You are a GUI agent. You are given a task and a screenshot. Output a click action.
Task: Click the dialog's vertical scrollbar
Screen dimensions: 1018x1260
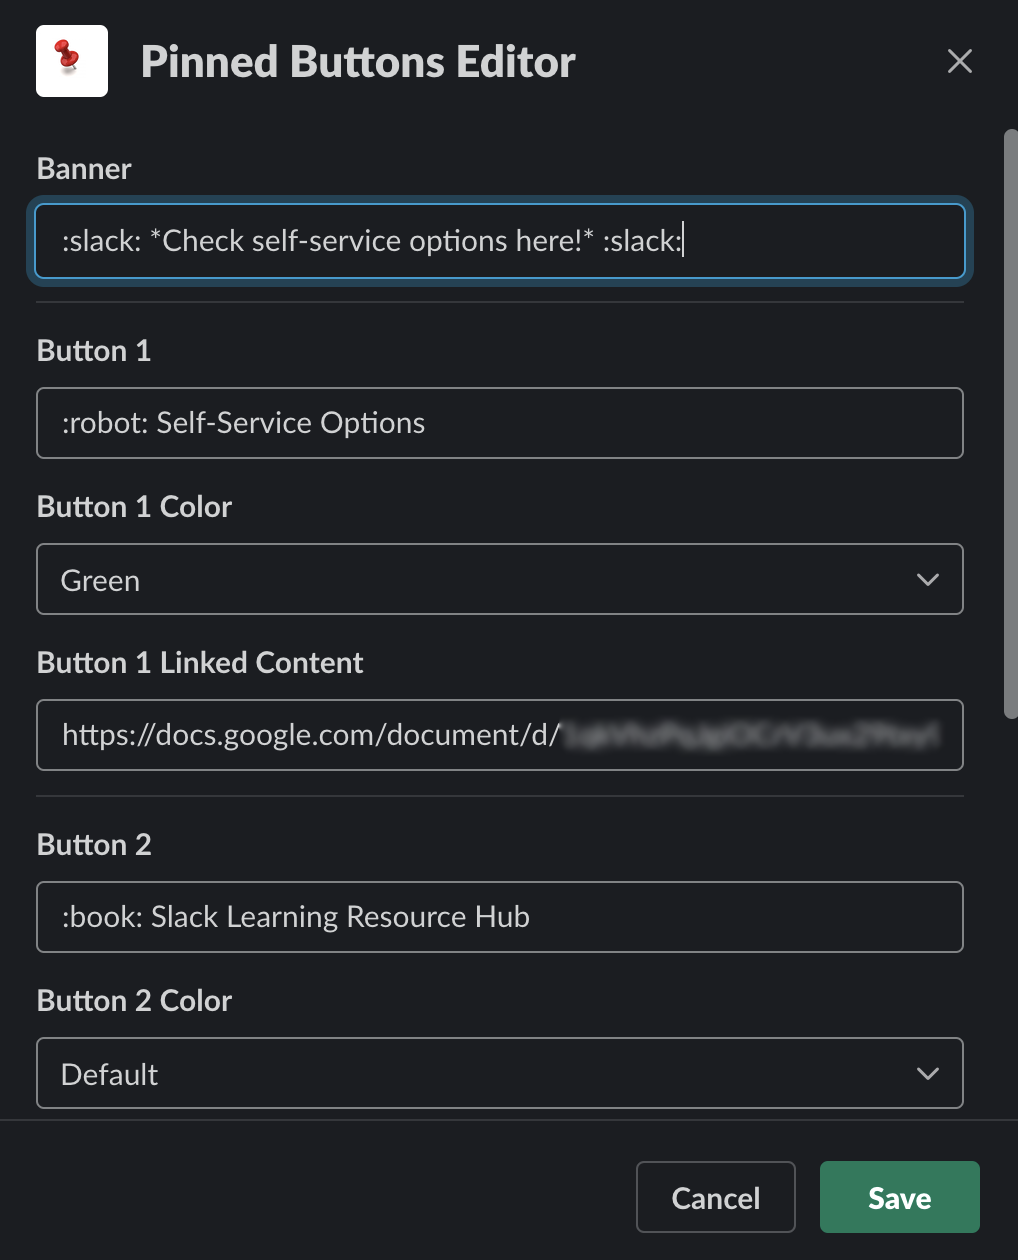tap(1010, 420)
